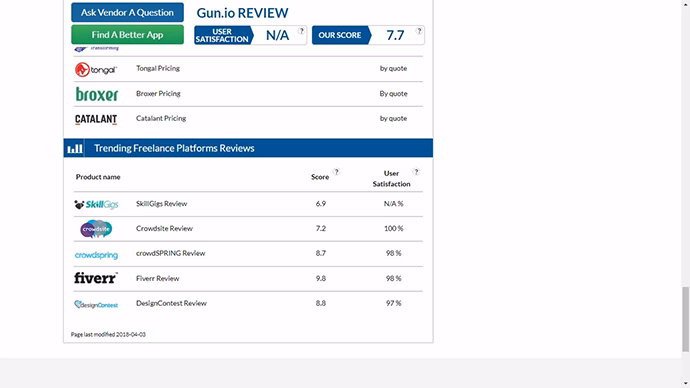Open the crowdSPRING Review link

click(x=170, y=253)
